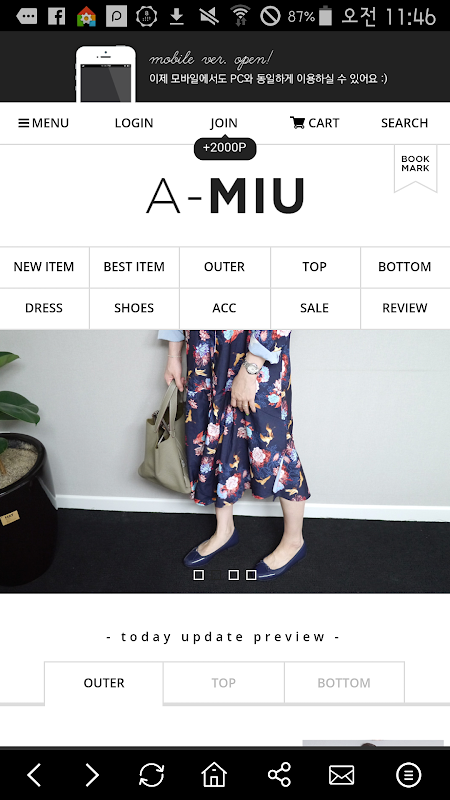Tap the BOOK MARK ribbon
The width and height of the screenshot is (450, 800).
(415, 169)
